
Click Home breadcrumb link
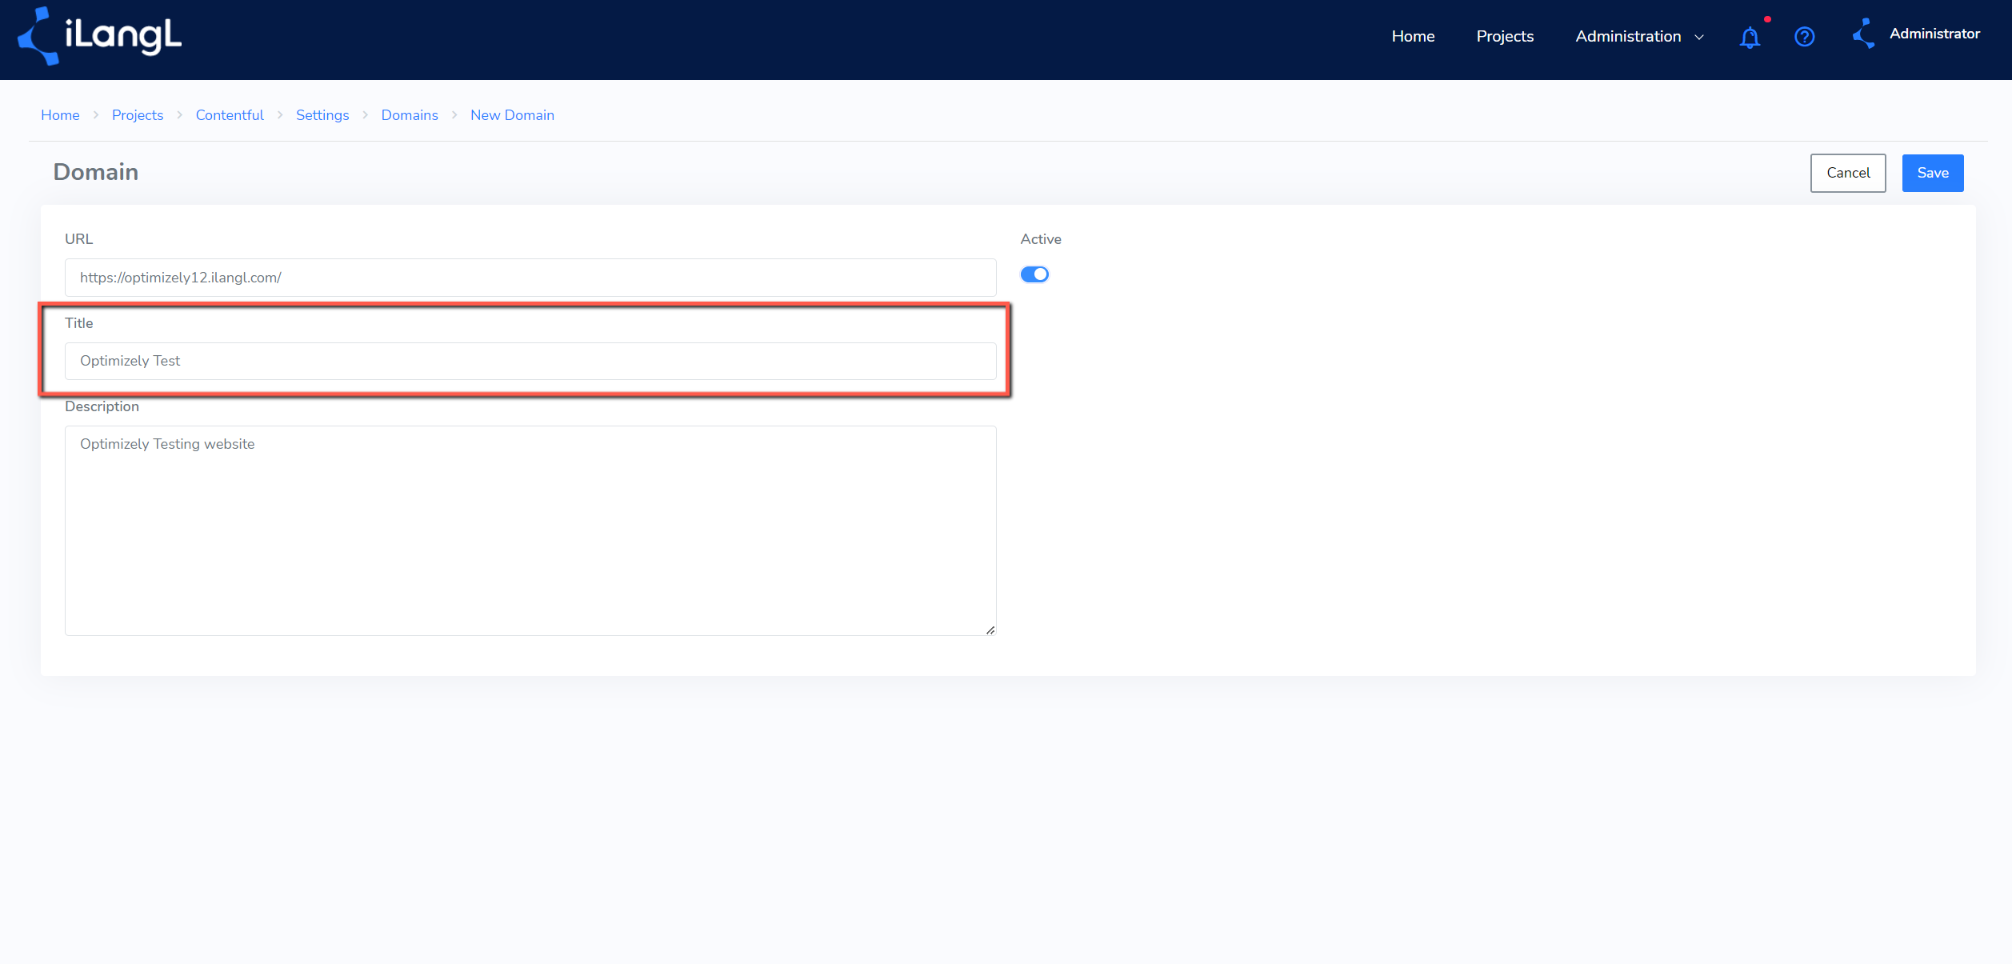60,115
